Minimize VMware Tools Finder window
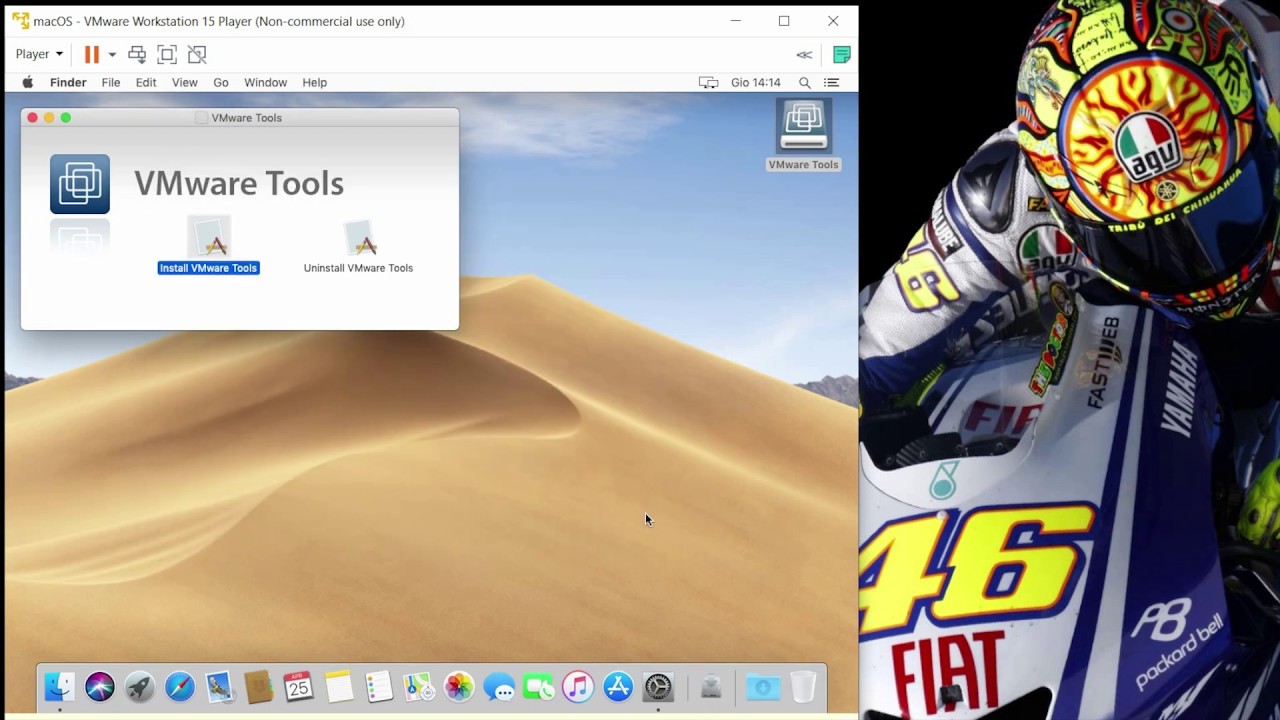1280x720 pixels. [x=49, y=118]
